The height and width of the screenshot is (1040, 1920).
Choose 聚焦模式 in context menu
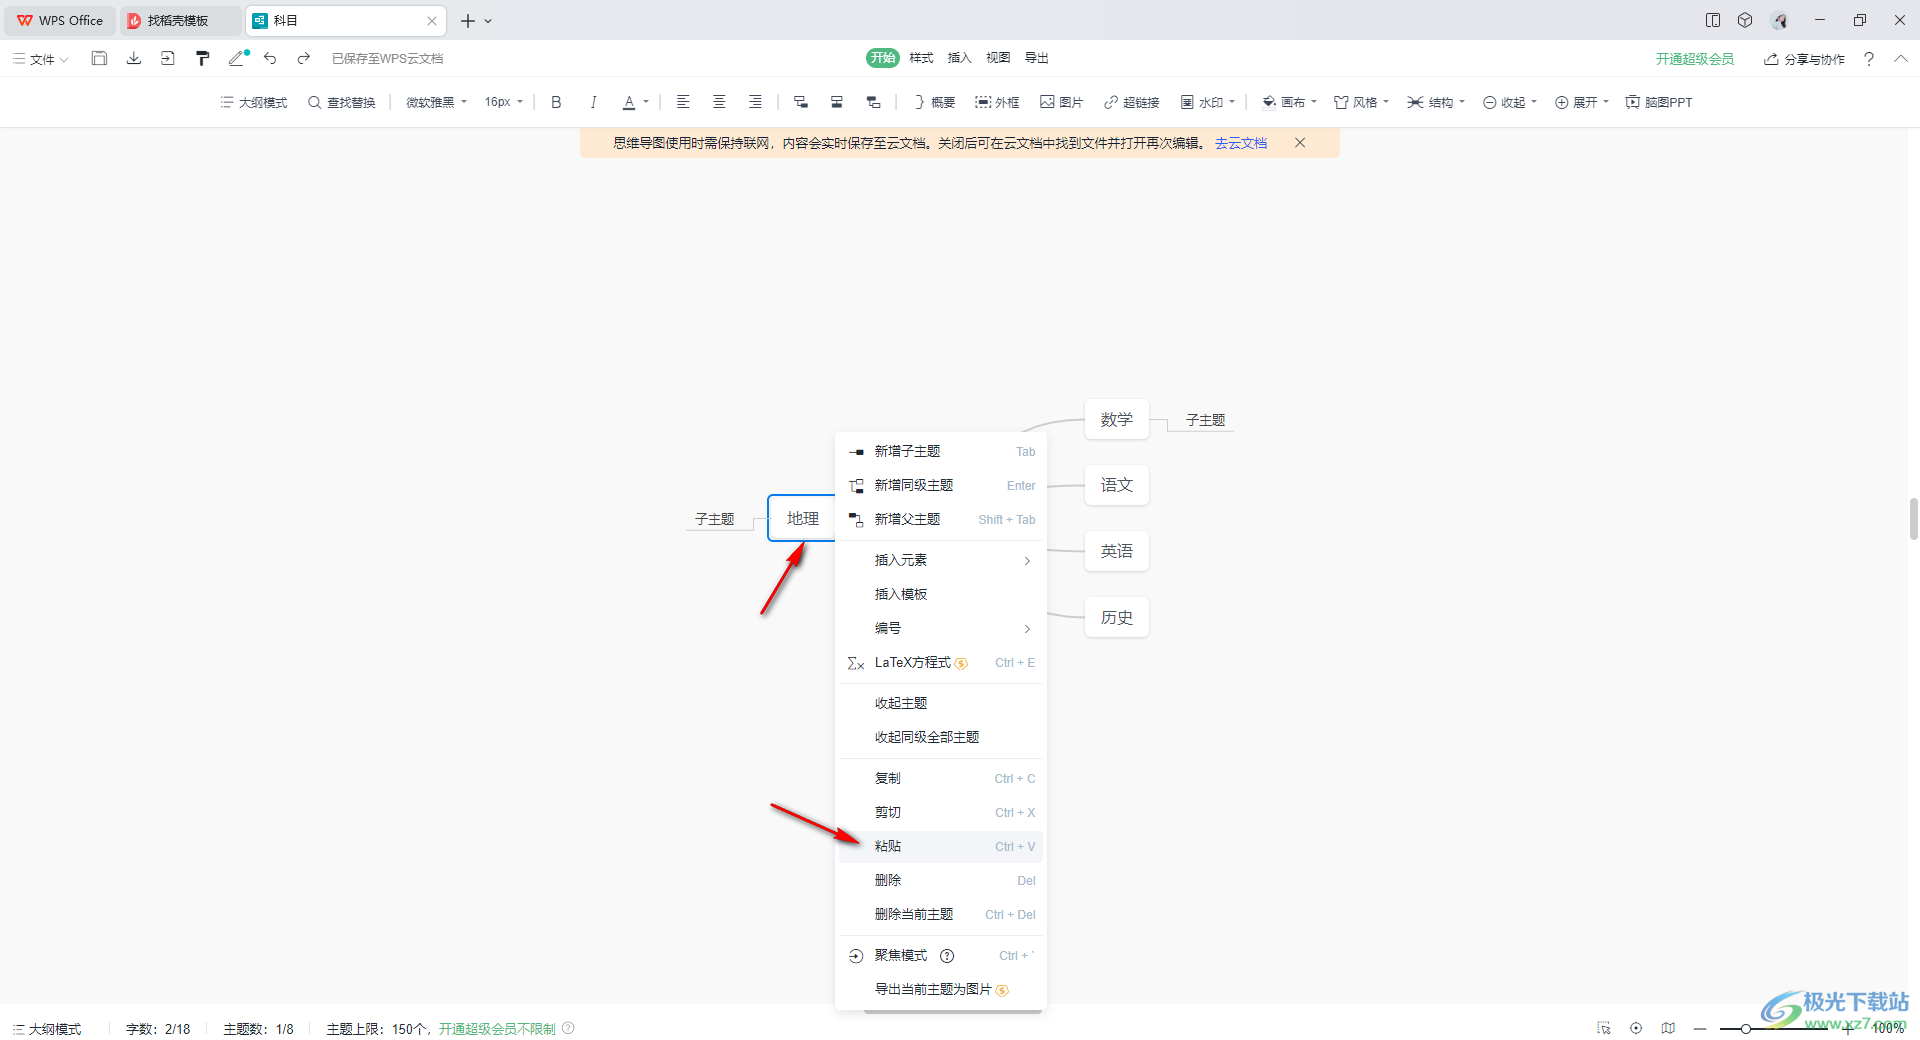pos(941,956)
